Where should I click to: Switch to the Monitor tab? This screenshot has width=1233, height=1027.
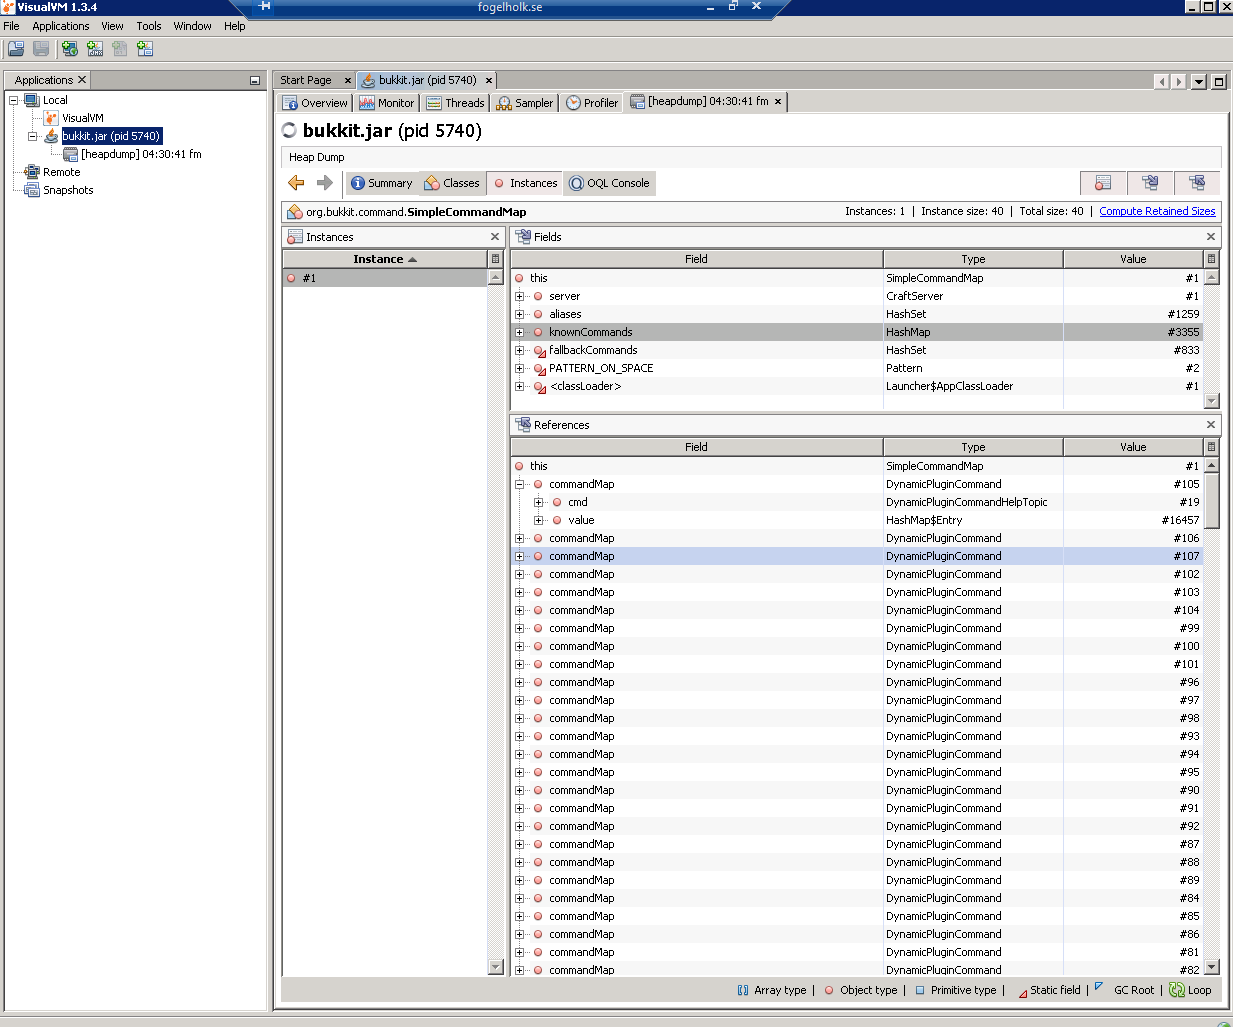(386, 102)
